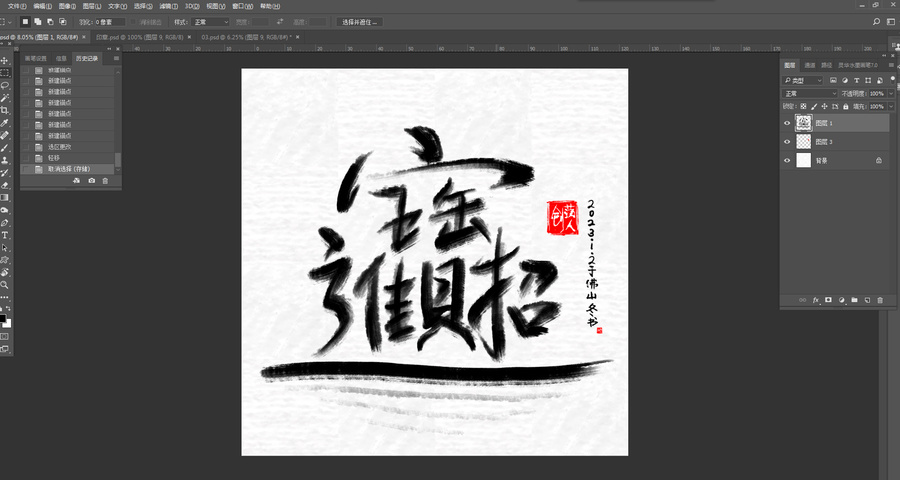Select the History Brush tool
Viewport: 900px width, 480px height.
pyautogui.click(x=5, y=173)
